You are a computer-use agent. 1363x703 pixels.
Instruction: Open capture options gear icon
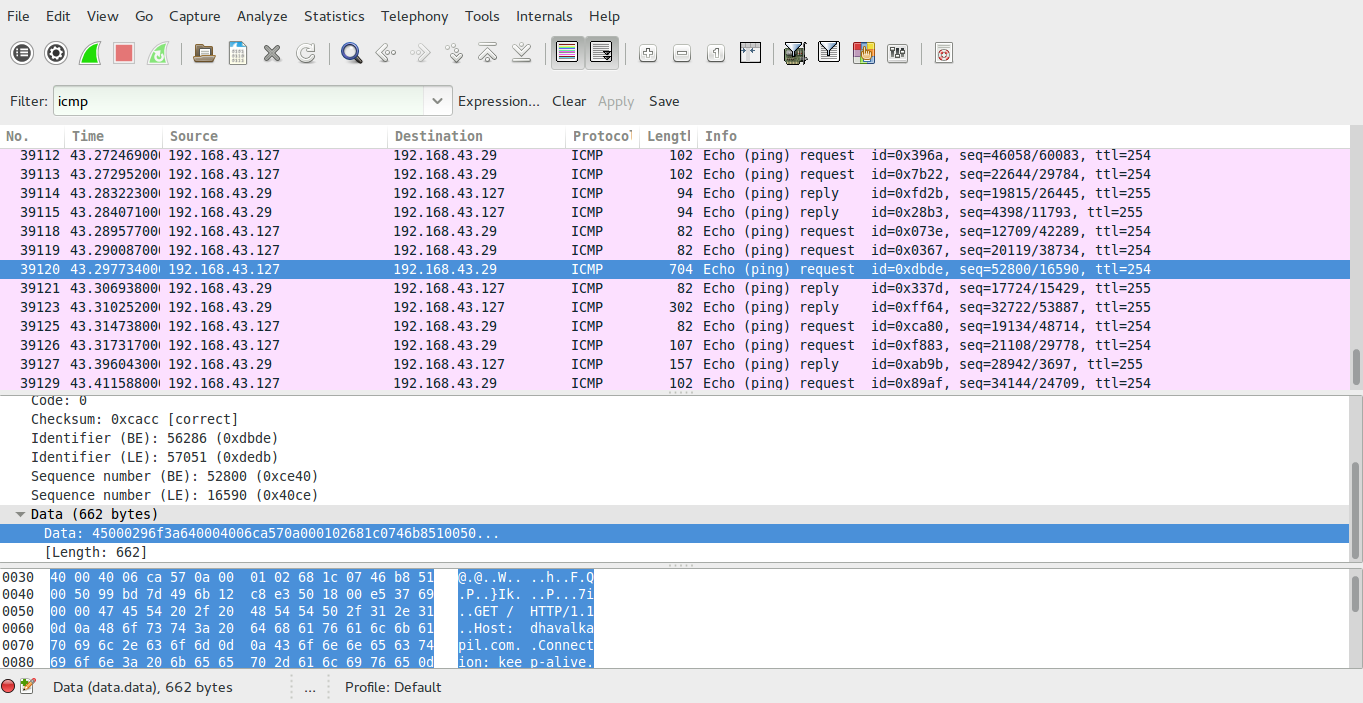pos(56,53)
